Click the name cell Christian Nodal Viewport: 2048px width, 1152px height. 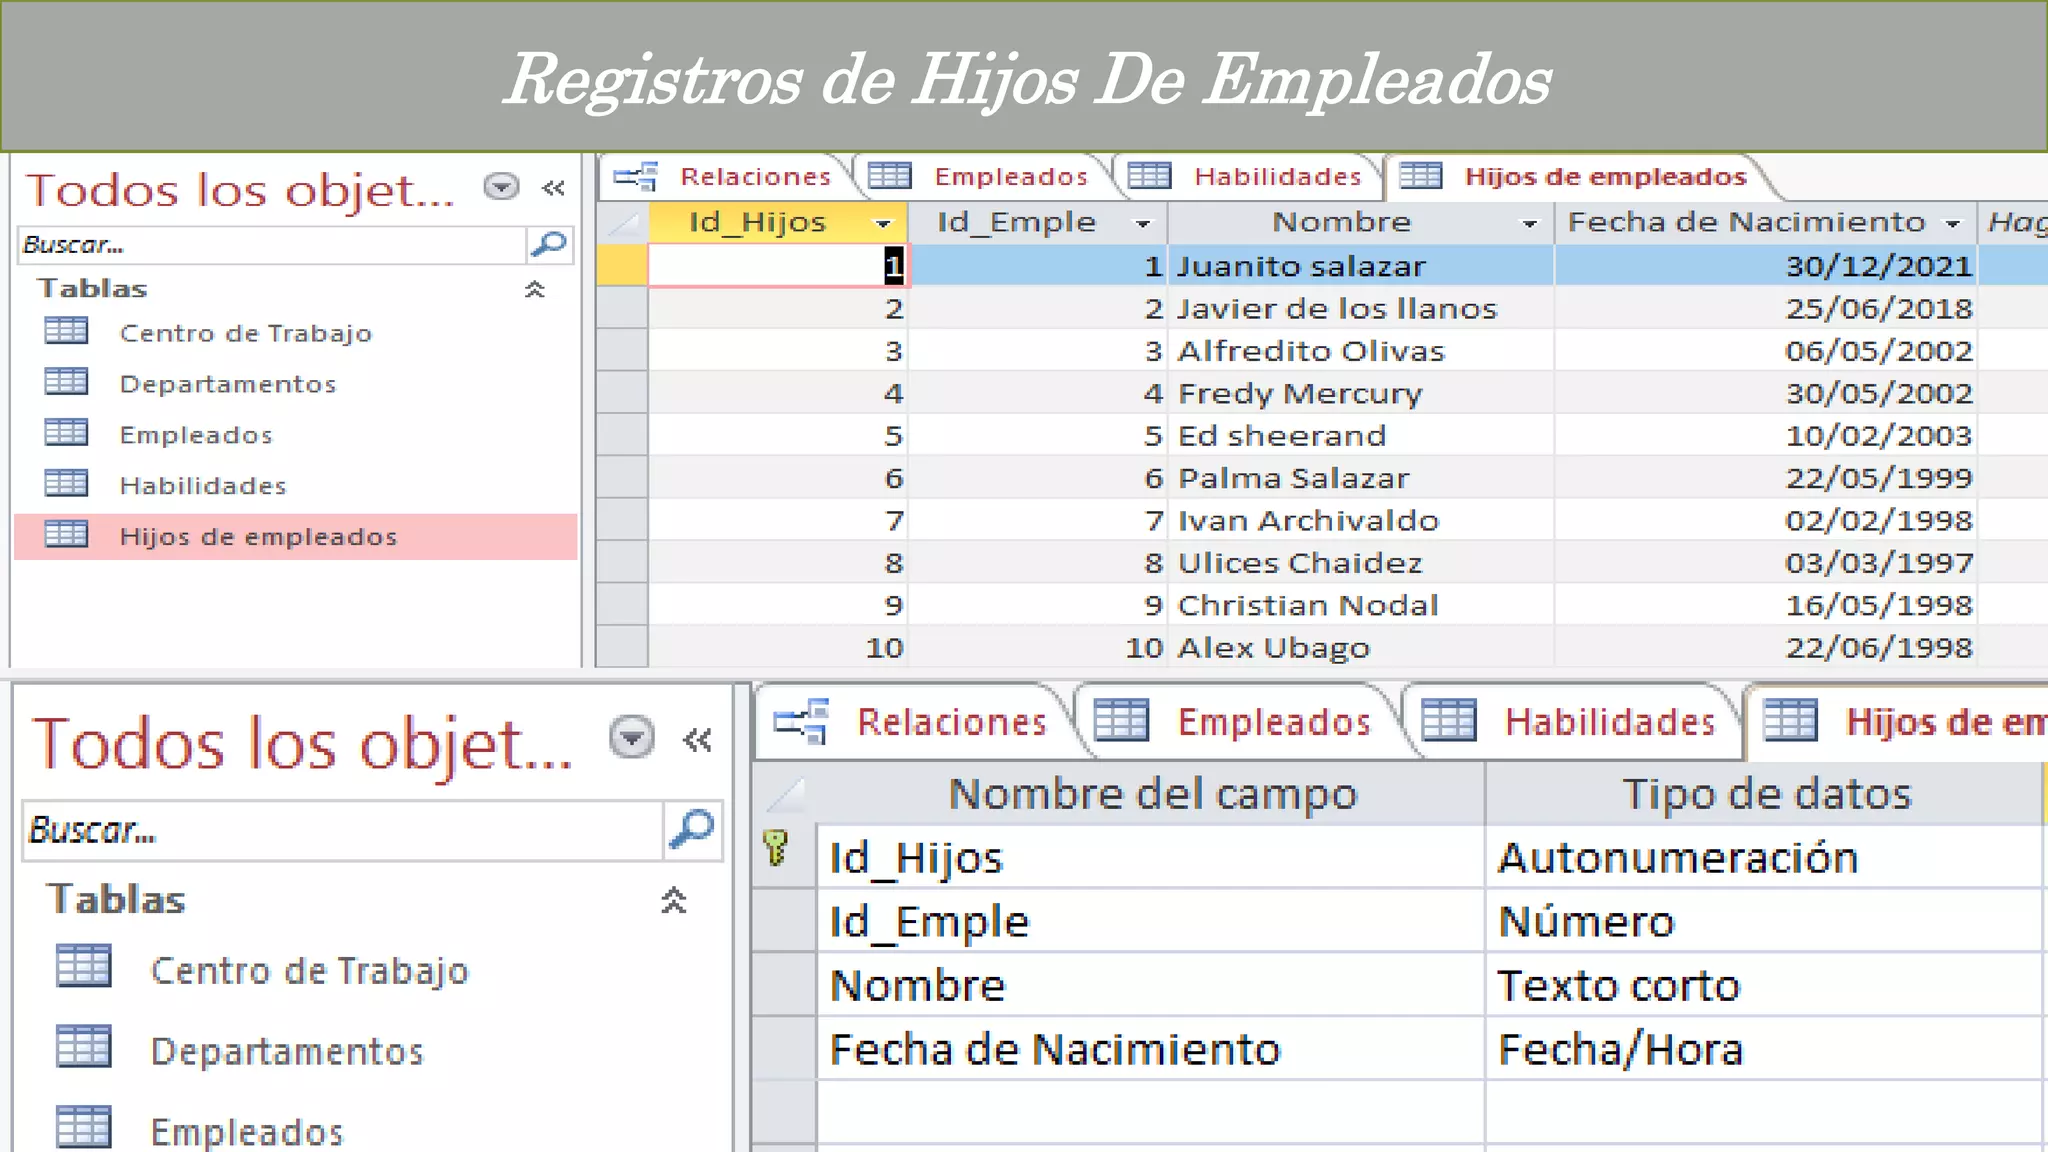click(x=1361, y=605)
